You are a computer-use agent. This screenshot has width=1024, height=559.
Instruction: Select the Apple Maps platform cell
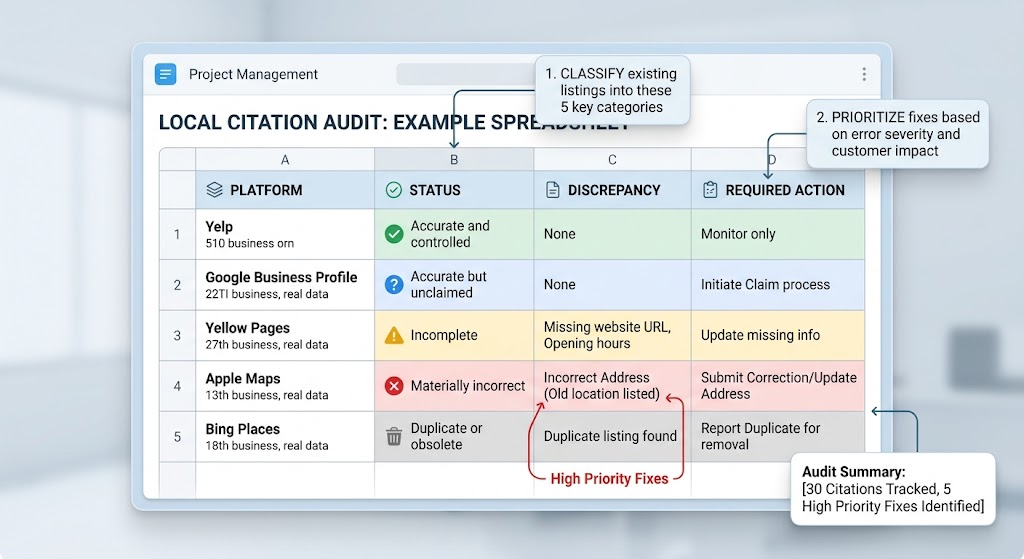285,386
